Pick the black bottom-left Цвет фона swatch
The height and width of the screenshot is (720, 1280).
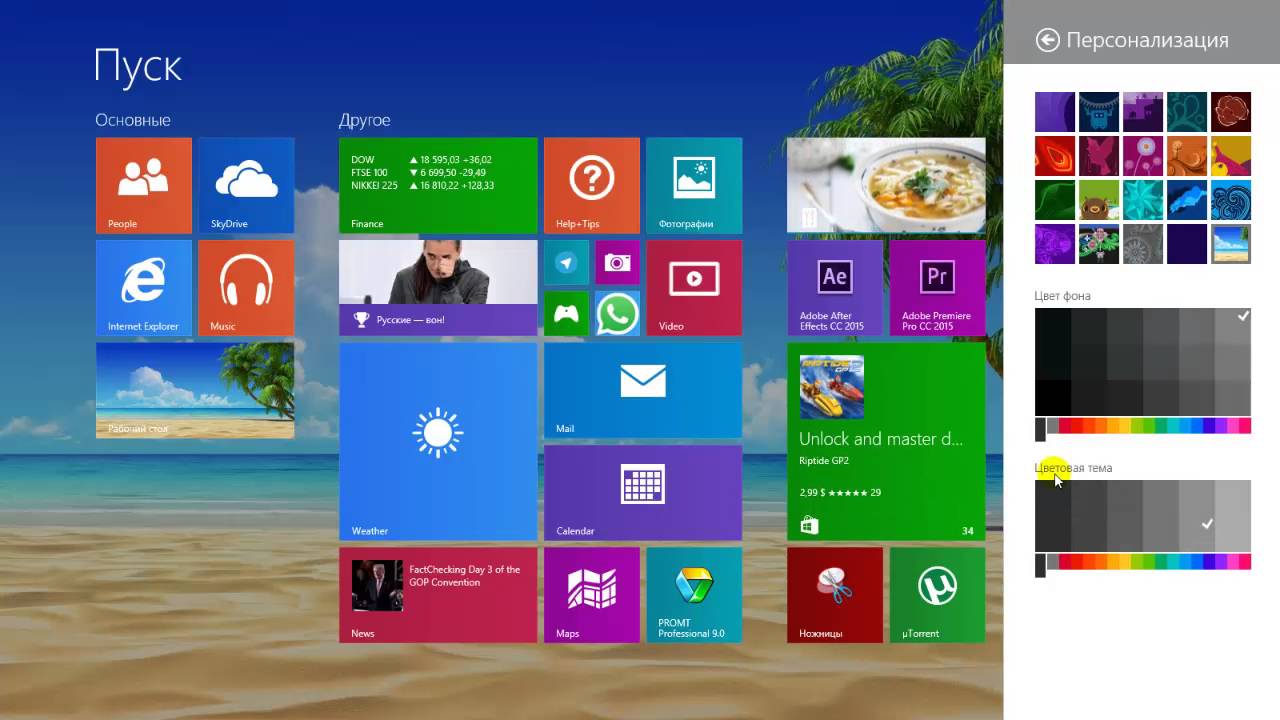pos(1053,398)
